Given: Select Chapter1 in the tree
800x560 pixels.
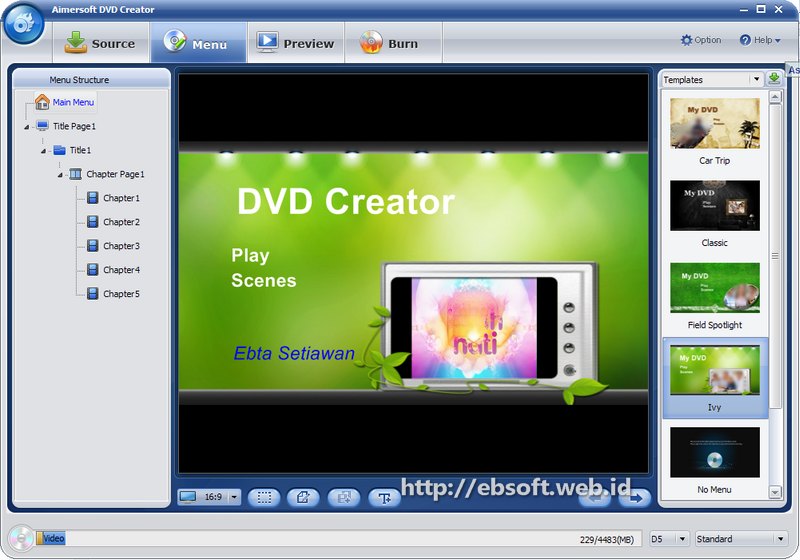Looking at the screenshot, I should (121, 198).
